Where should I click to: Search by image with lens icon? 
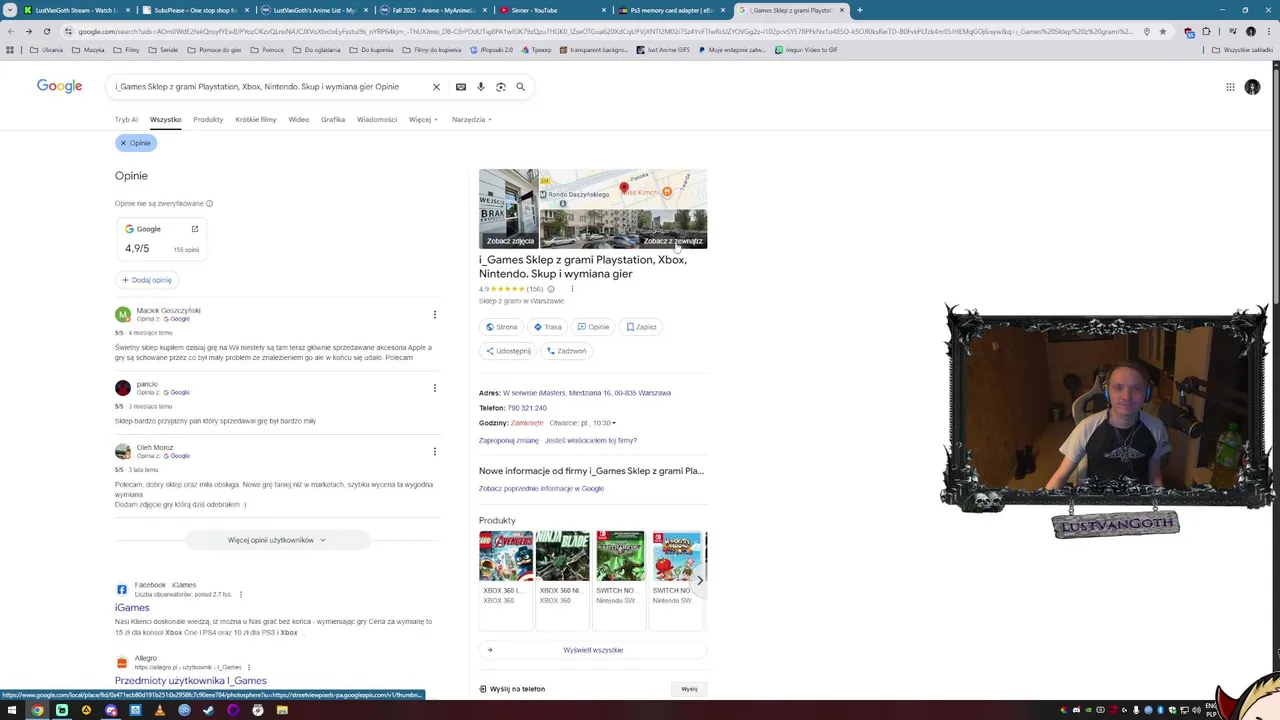pos(501,87)
